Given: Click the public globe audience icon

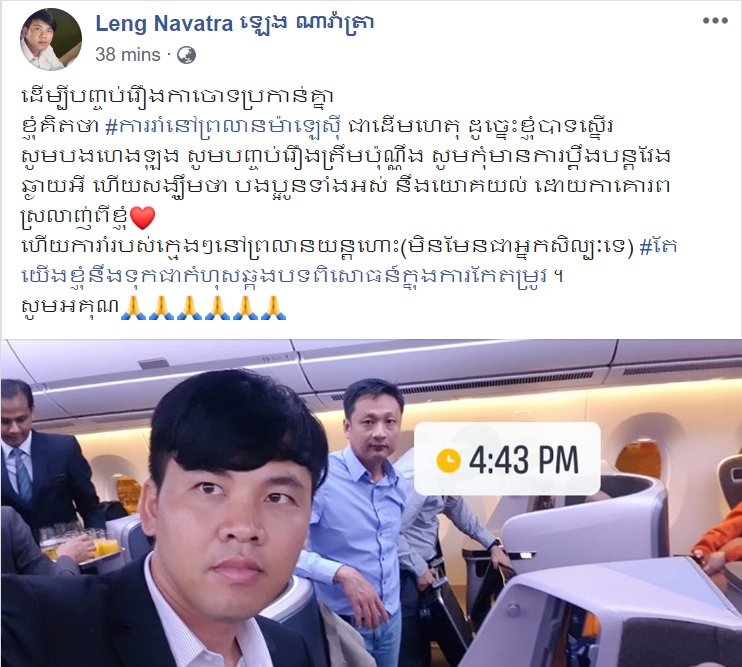Looking at the screenshot, I should coord(186,55).
